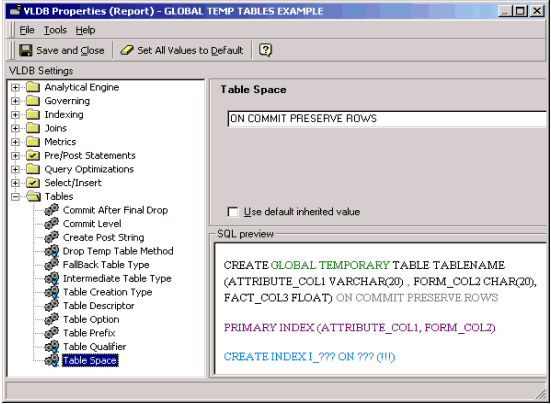
Task: Expand the Governing tree node
Action: pos(15,101)
